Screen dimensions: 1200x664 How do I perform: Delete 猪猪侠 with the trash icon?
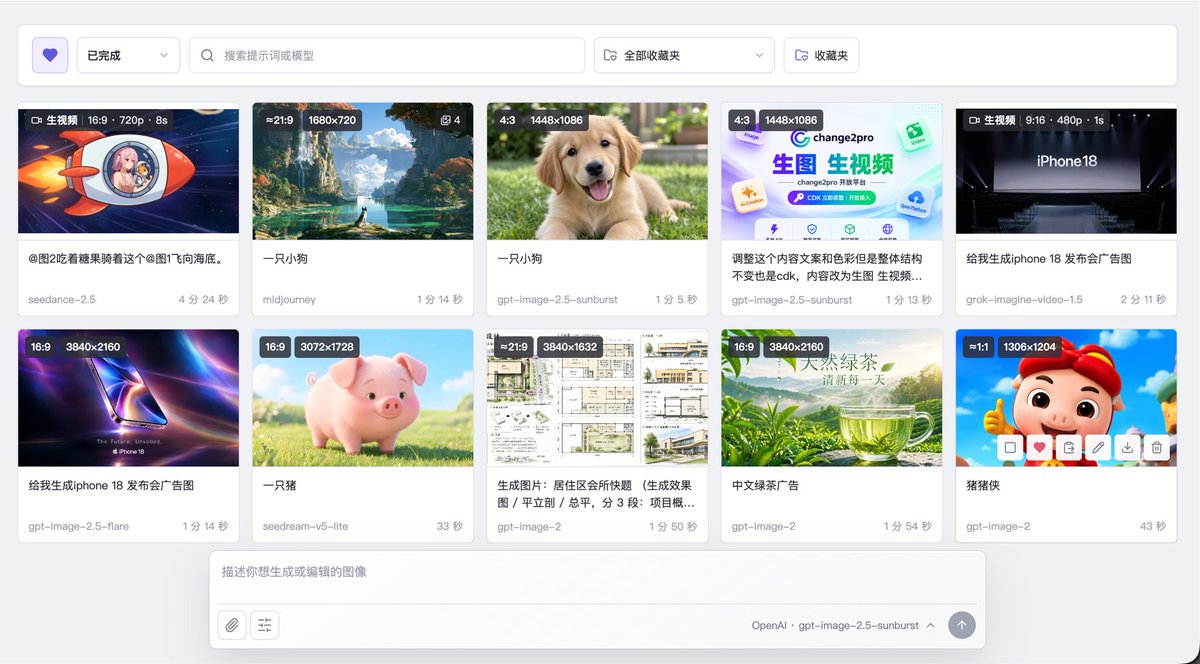click(x=1157, y=448)
